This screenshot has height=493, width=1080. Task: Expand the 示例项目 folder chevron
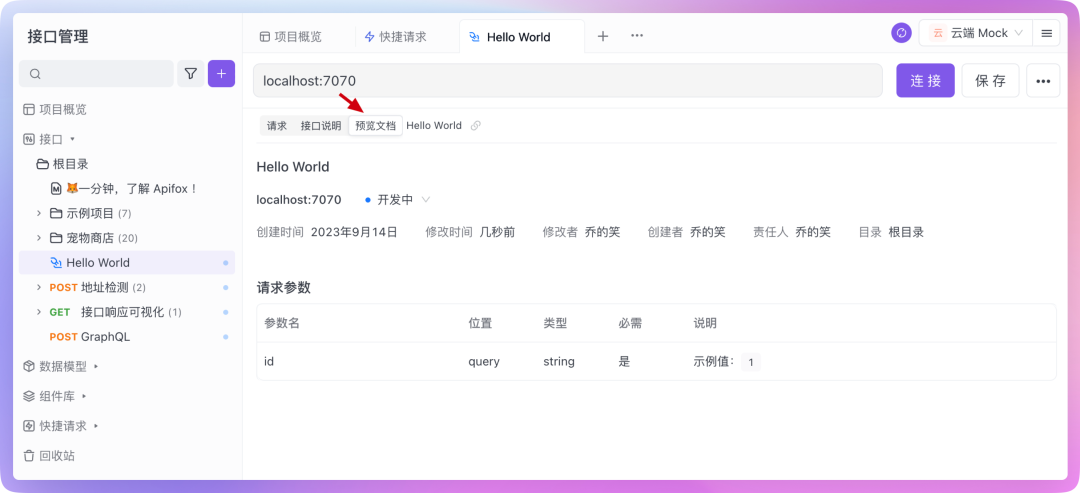(39, 213)
